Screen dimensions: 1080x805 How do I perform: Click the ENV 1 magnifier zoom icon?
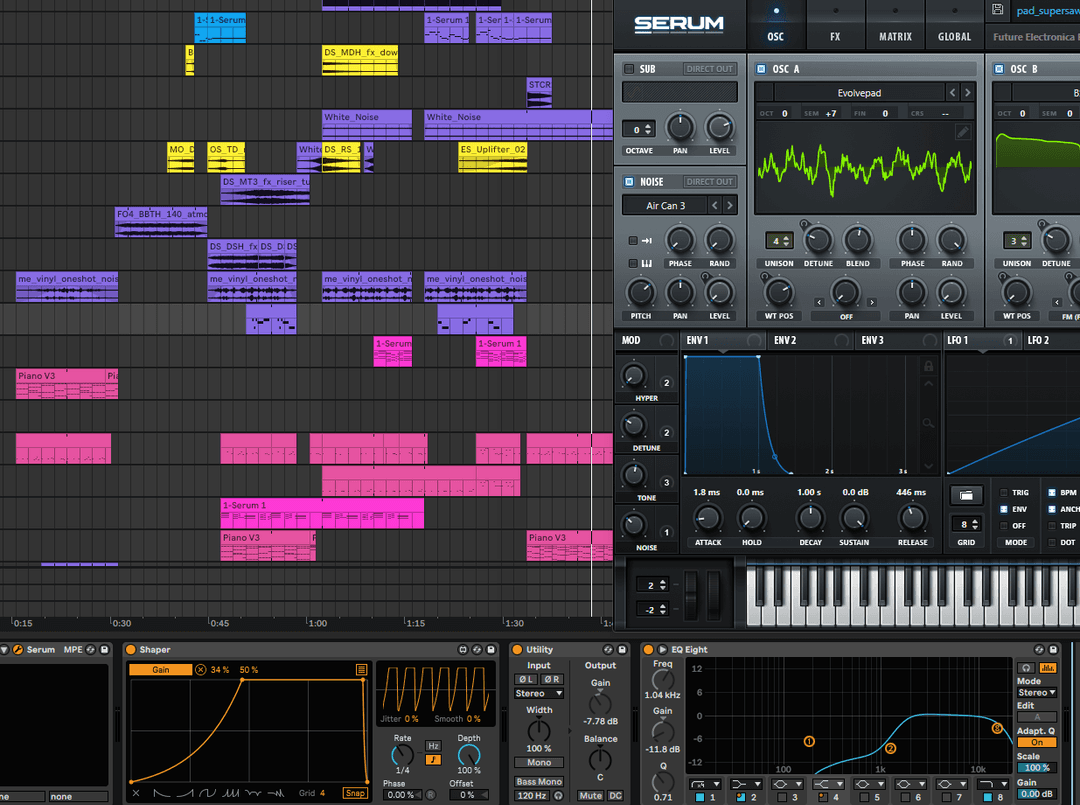[928, 423]
